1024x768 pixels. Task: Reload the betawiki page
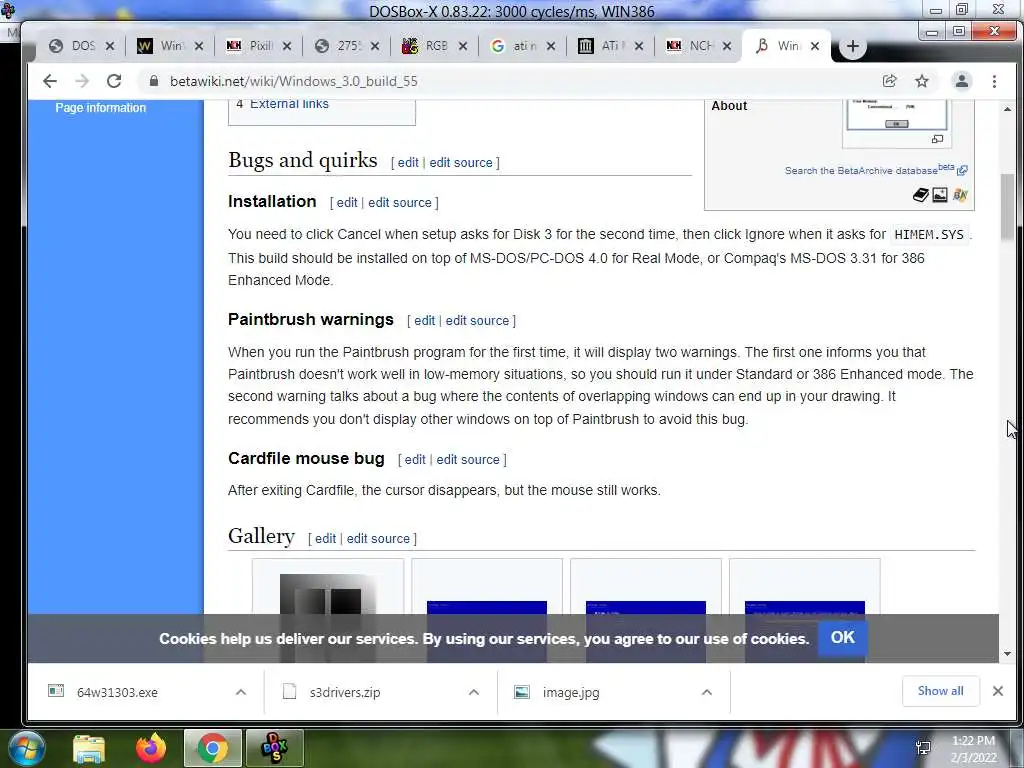point(114,81)
